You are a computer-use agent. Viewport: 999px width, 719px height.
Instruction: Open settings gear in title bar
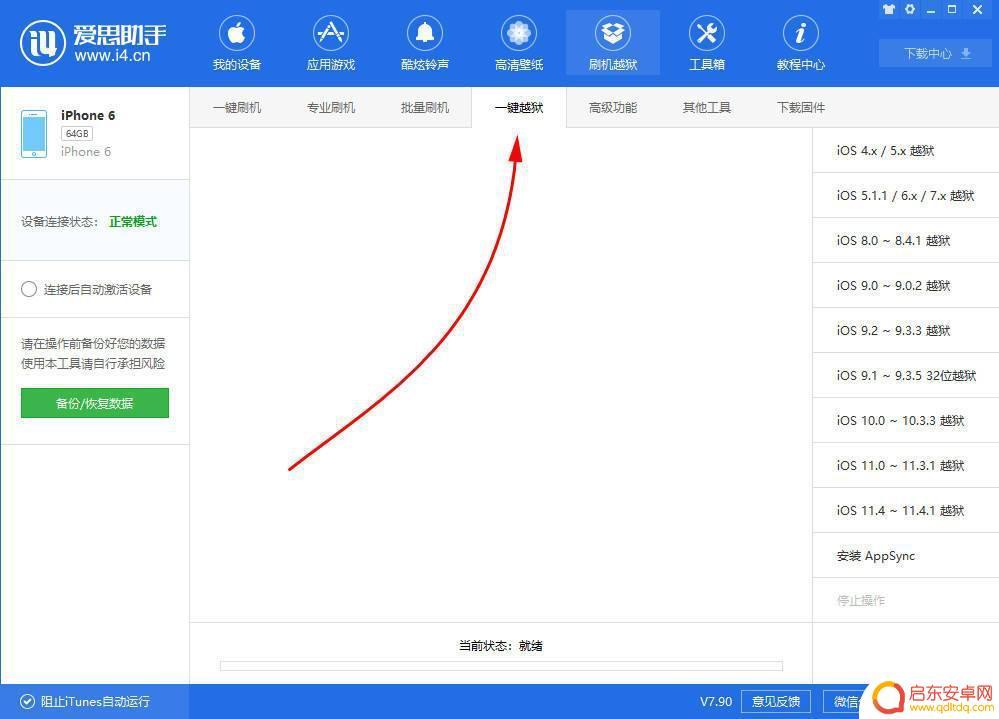(x=910, y=9)
